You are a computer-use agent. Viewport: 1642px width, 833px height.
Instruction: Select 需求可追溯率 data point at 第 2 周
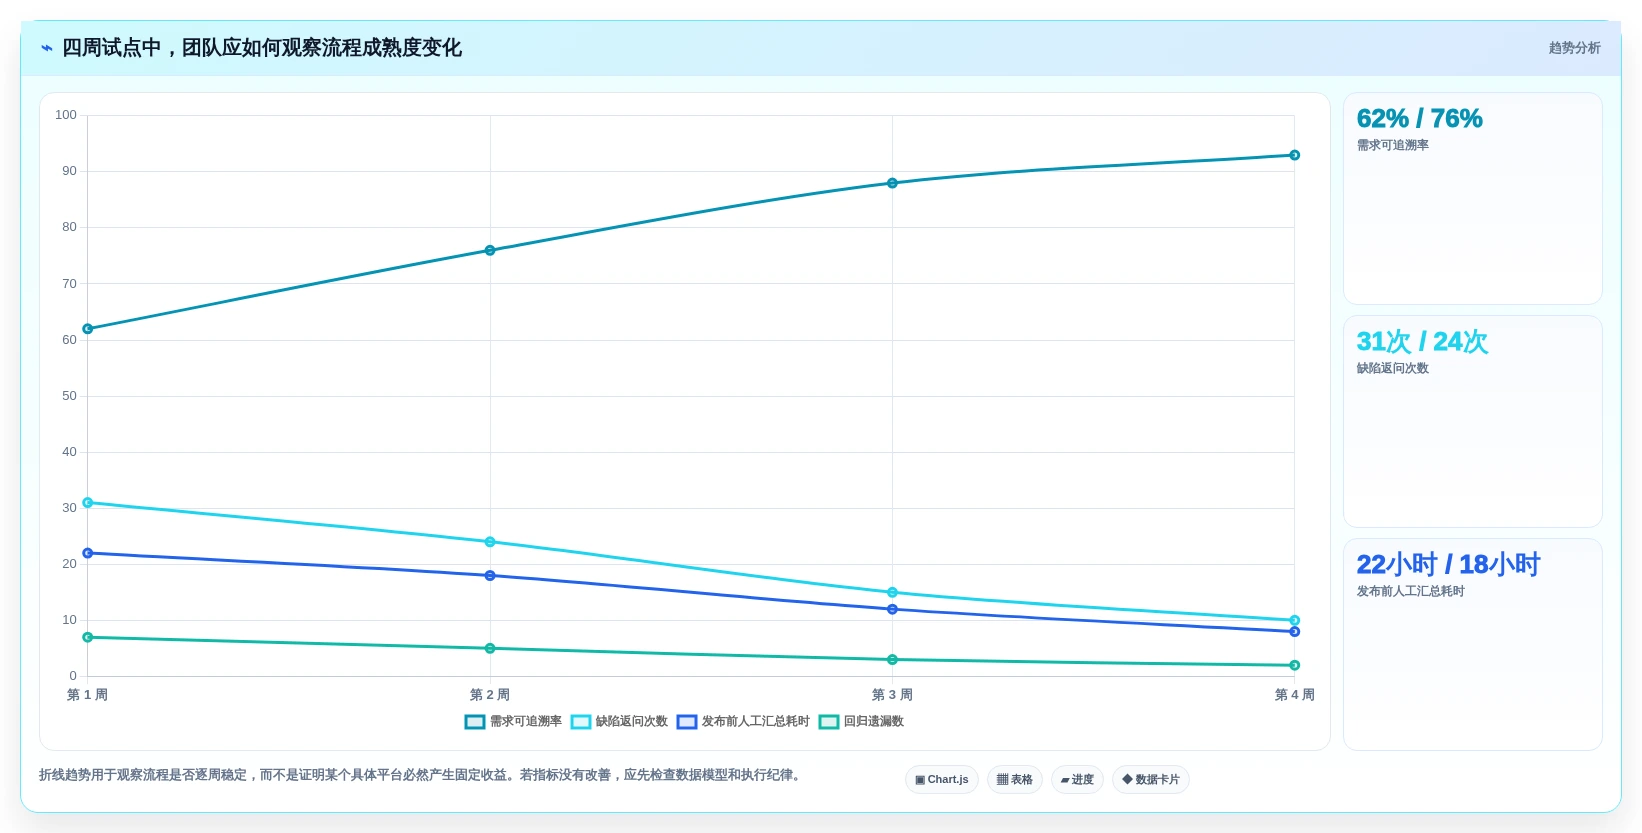point(490,251)
